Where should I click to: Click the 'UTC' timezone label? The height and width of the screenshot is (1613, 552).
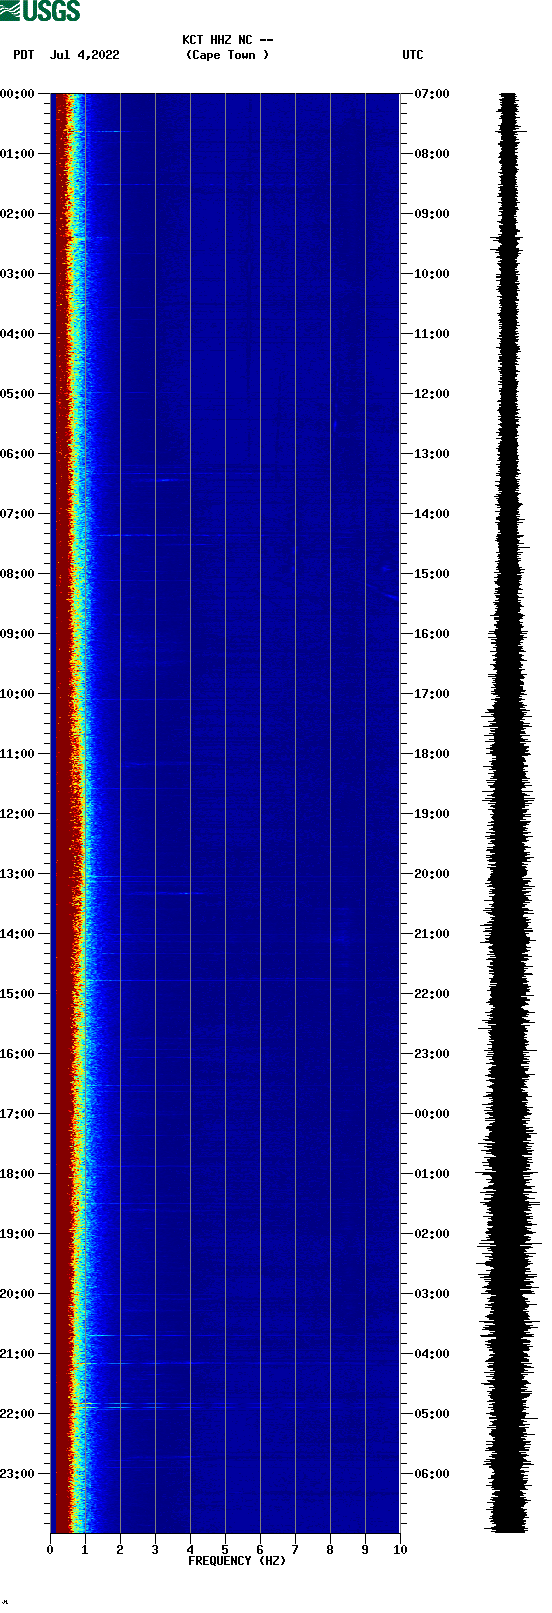click(413, 55)
